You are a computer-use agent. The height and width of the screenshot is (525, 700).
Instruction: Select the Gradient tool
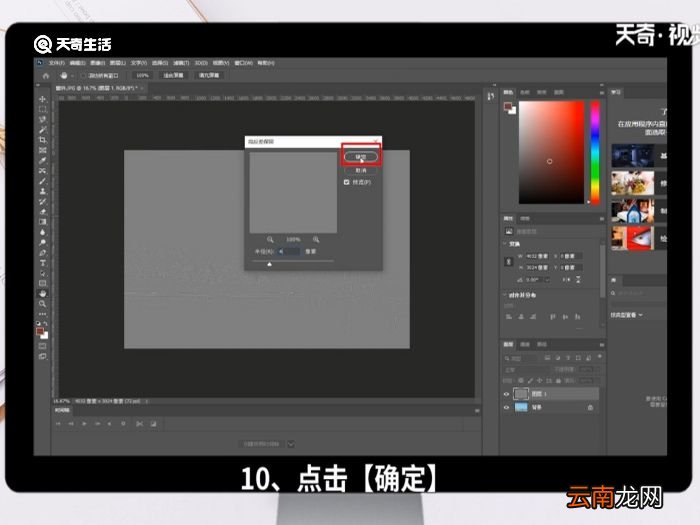(42, 222)
